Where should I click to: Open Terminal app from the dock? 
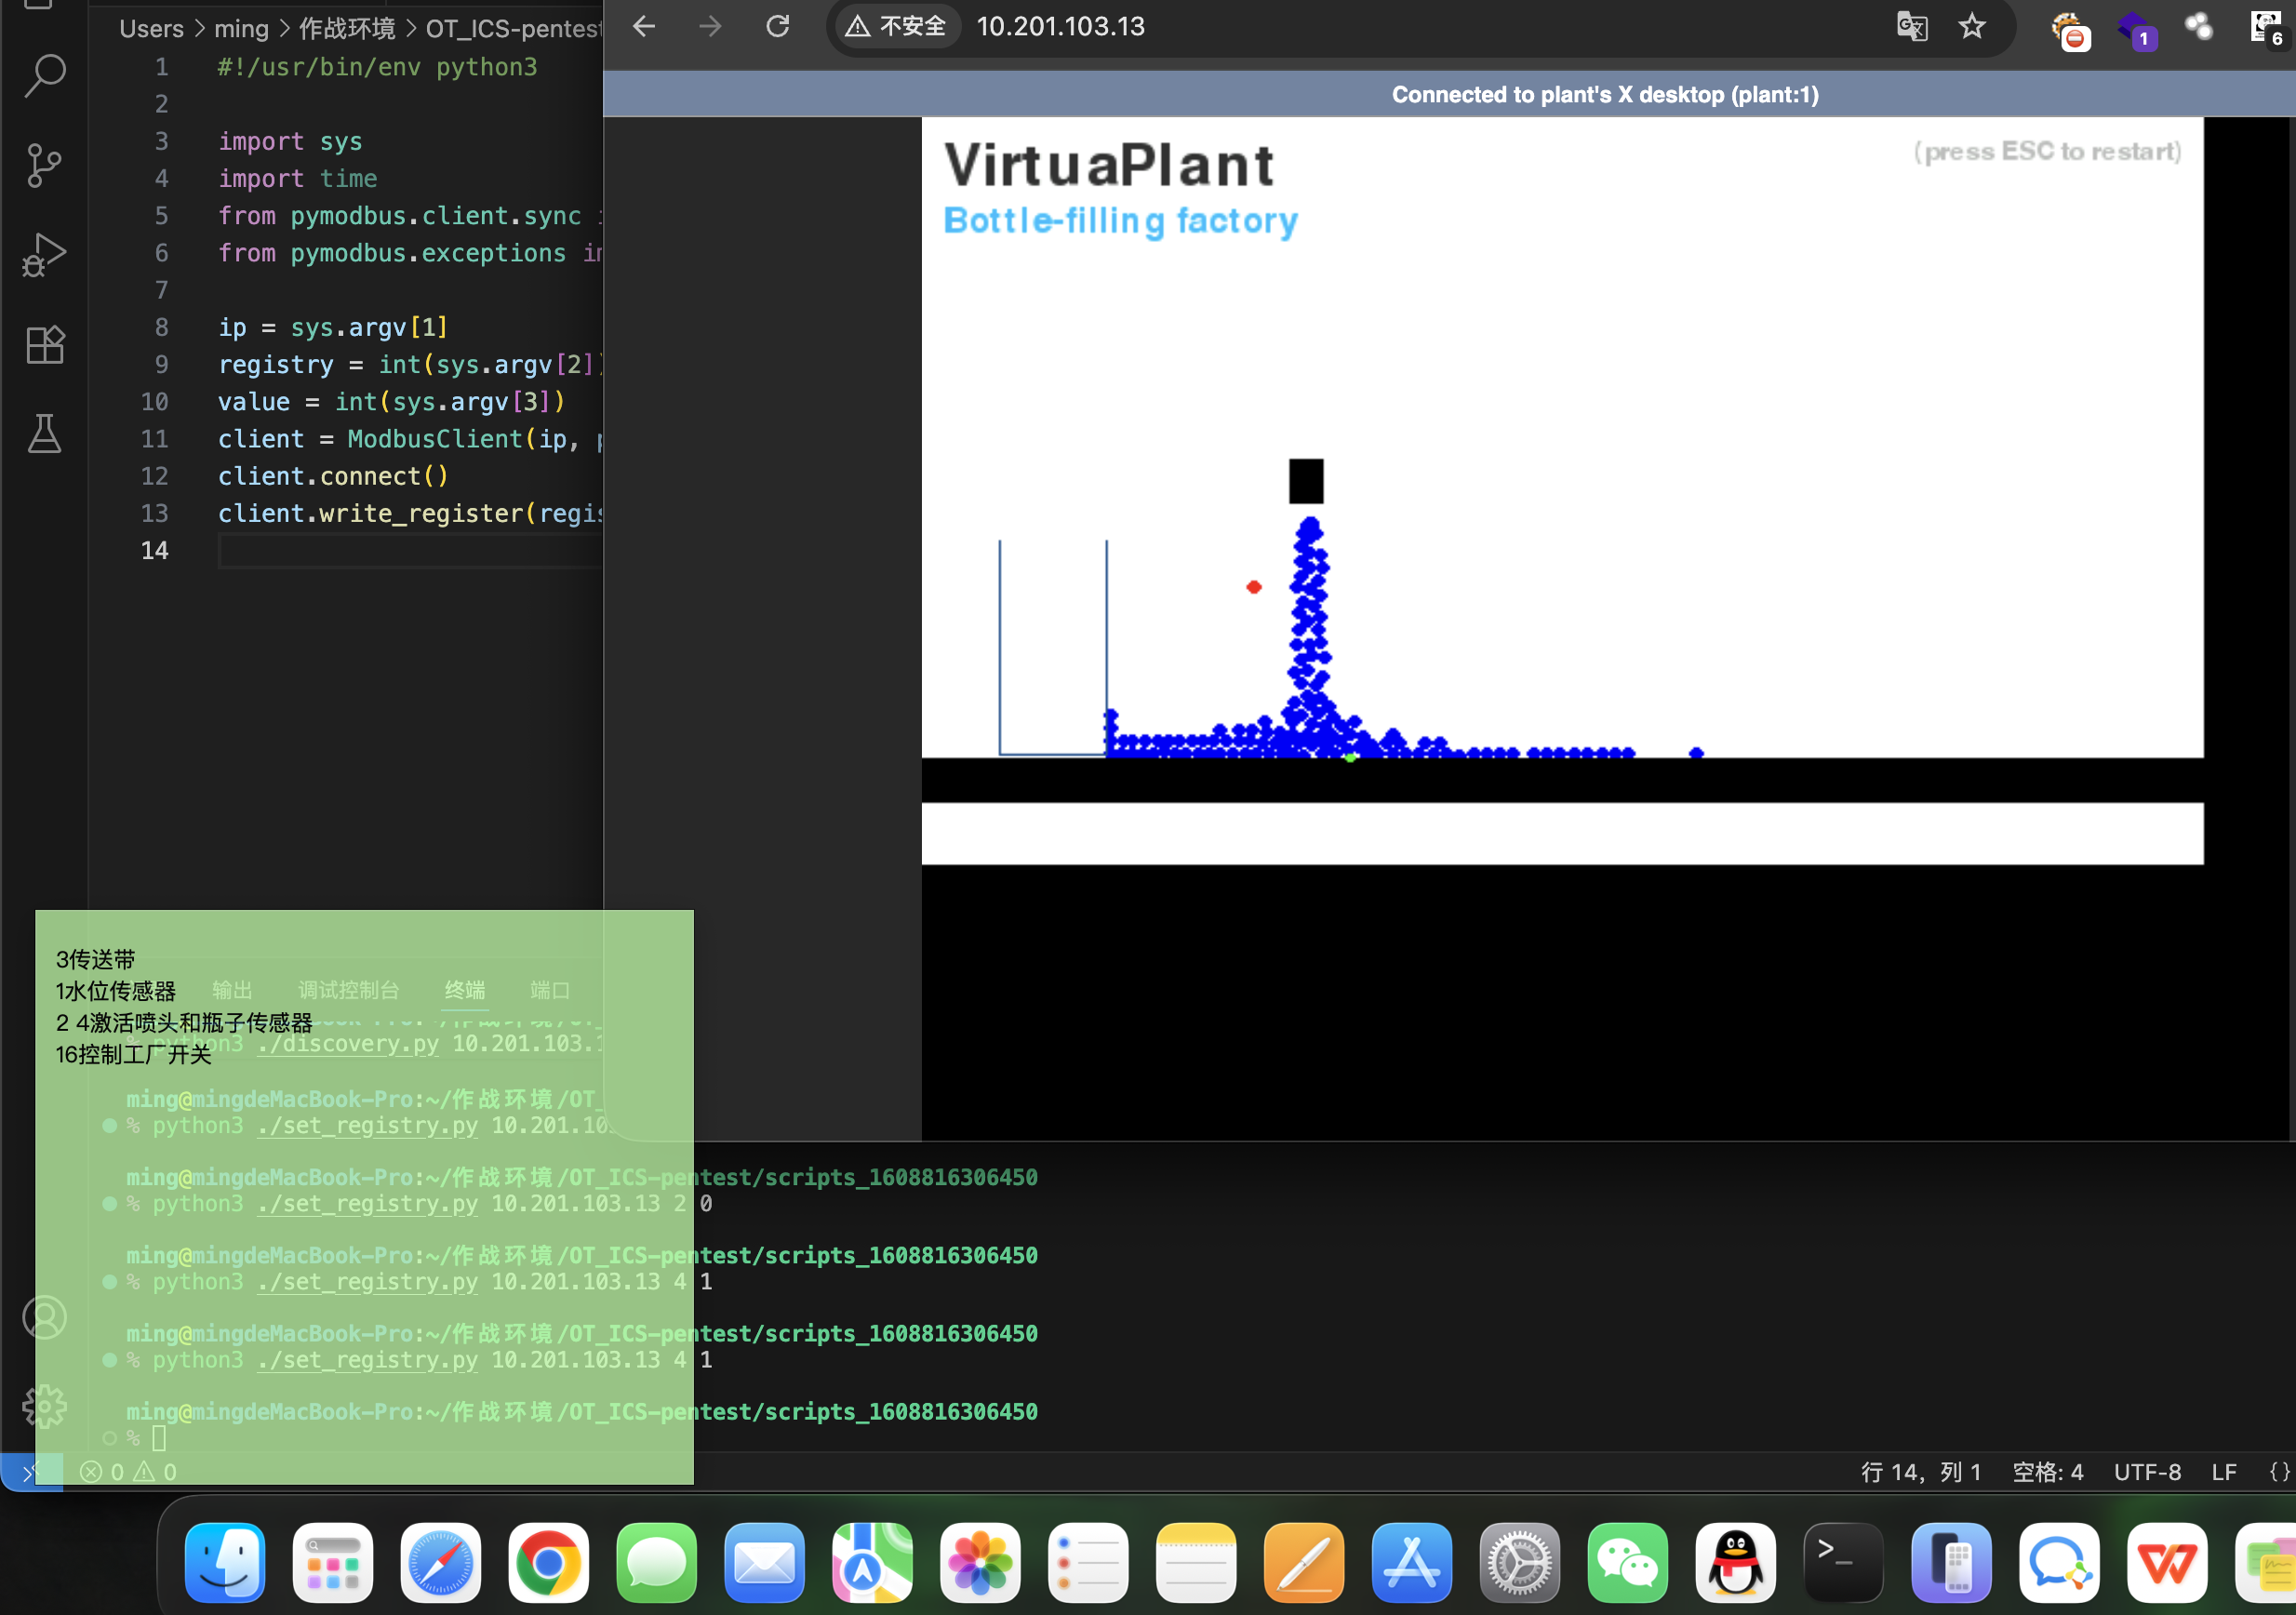coord(1843,1562)
